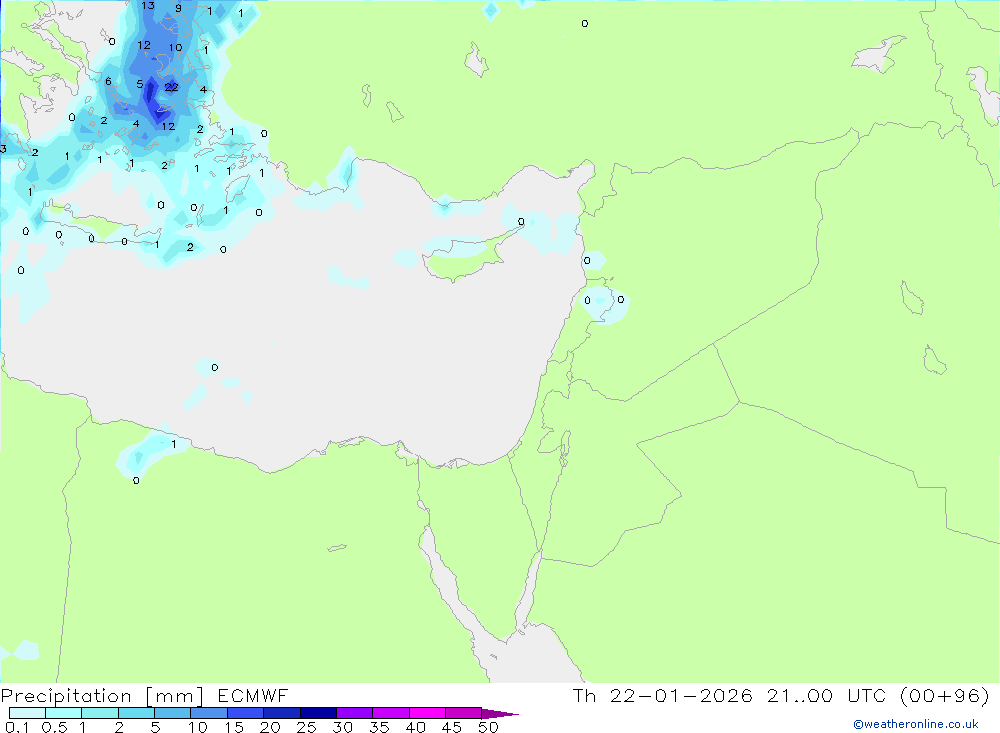
Task: Click the 'Th 22-01-2026 21..00 UTC (00+96)' timestamp
Action: click(x=781, y=695)
